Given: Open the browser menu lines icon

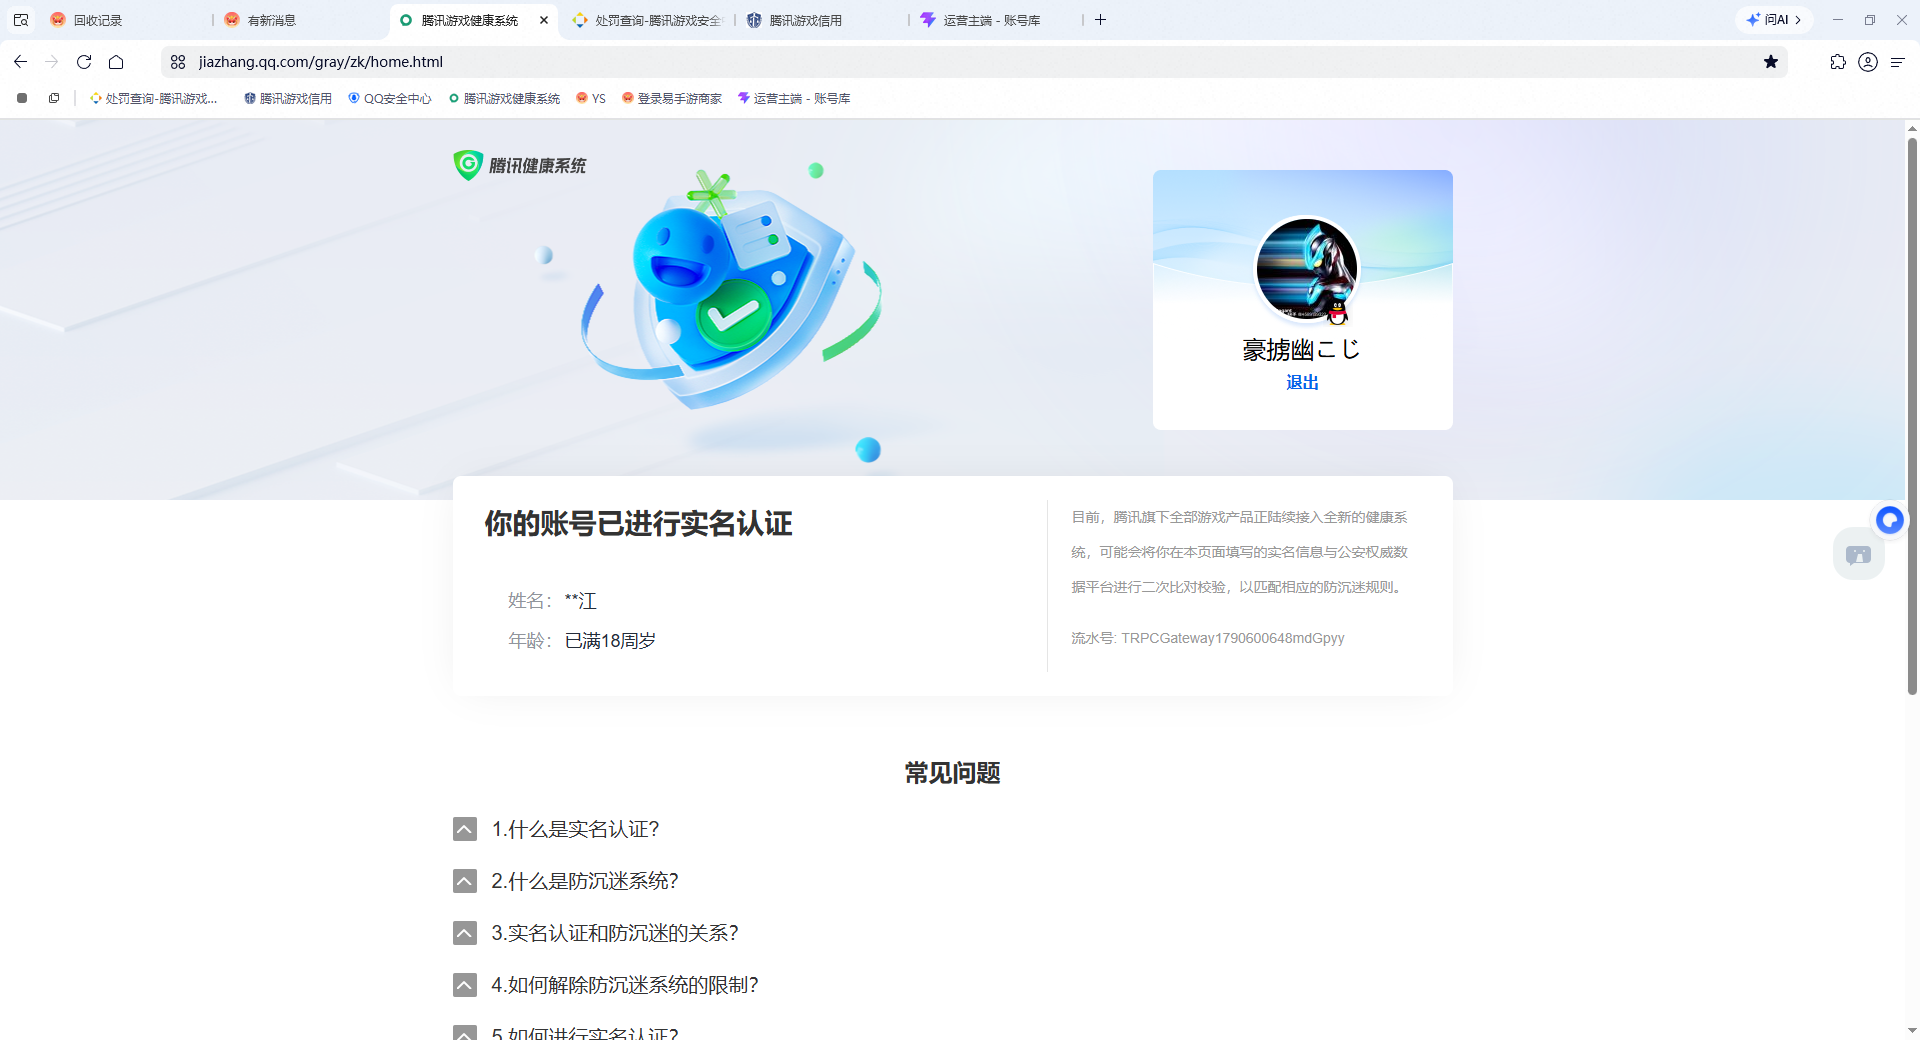Looking at the screenshot, I should (1898, 62).
